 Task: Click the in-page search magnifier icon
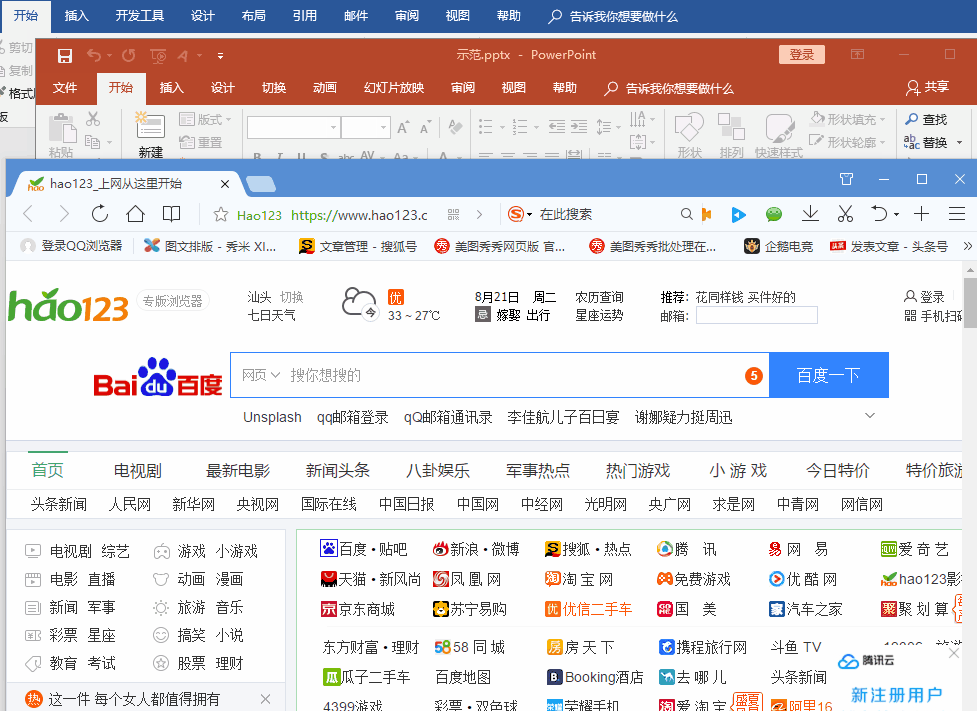687,213
